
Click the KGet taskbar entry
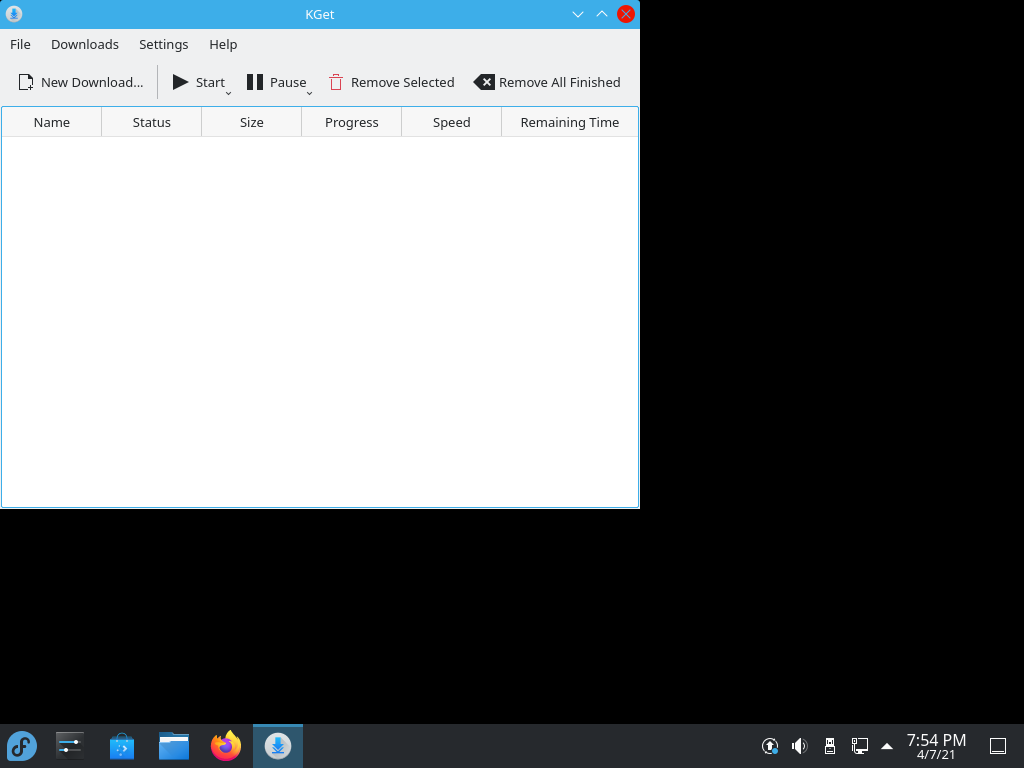tap(278, 746)
